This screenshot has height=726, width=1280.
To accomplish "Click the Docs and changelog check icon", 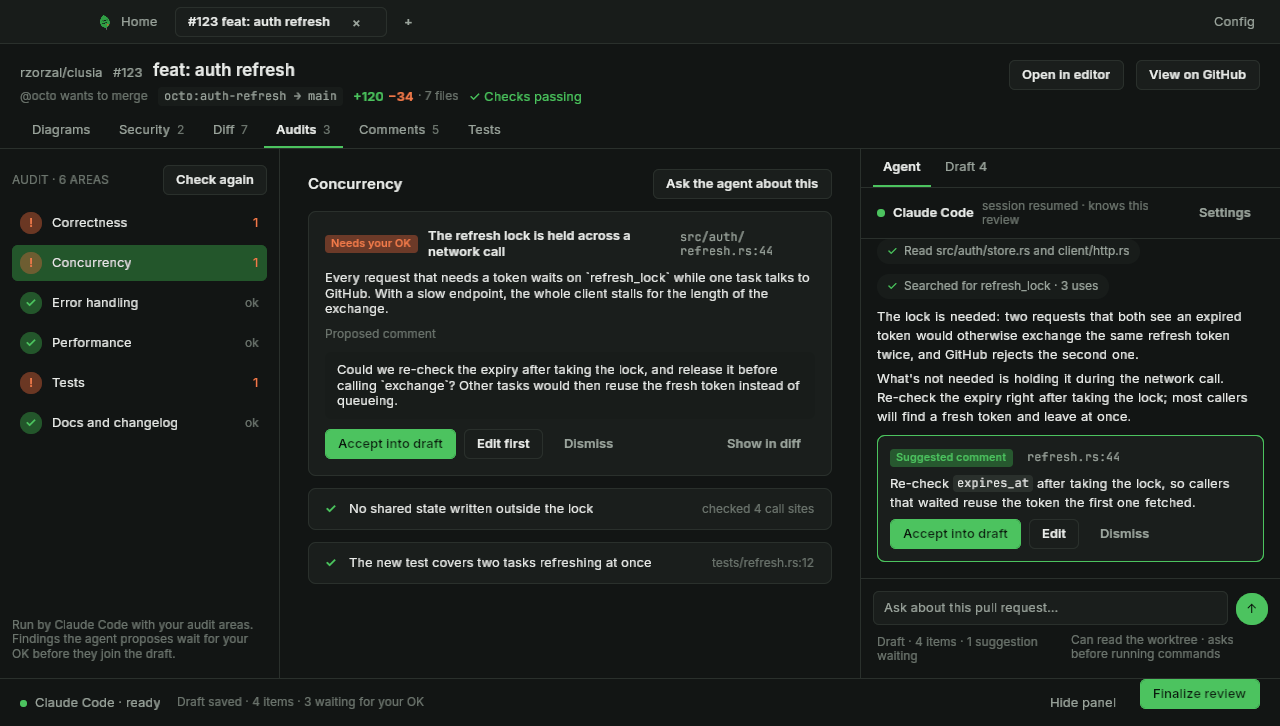I will (x=31, y=423).
